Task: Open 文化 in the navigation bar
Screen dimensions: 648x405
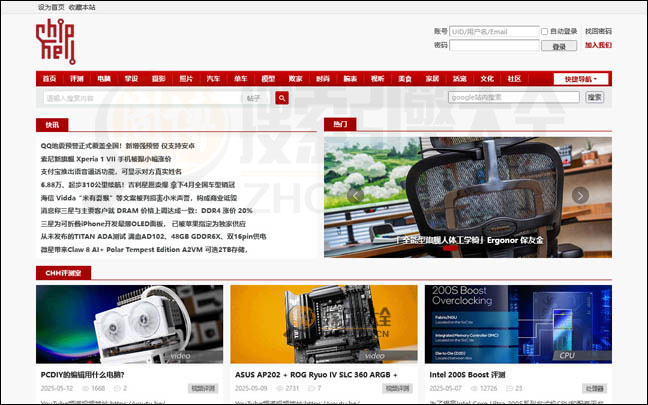Action: (x=487, y=79)
